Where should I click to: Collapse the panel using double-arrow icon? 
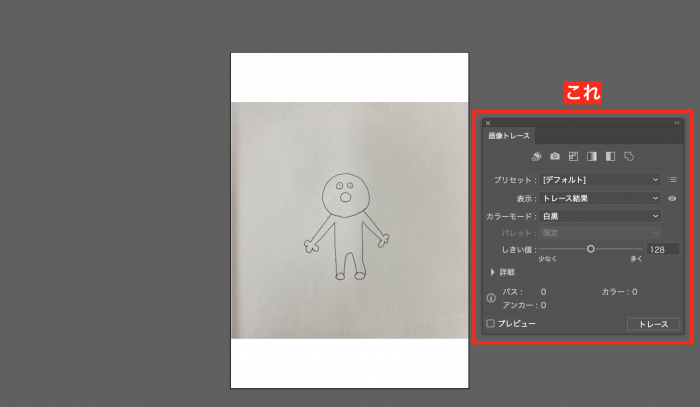[676, 123]
